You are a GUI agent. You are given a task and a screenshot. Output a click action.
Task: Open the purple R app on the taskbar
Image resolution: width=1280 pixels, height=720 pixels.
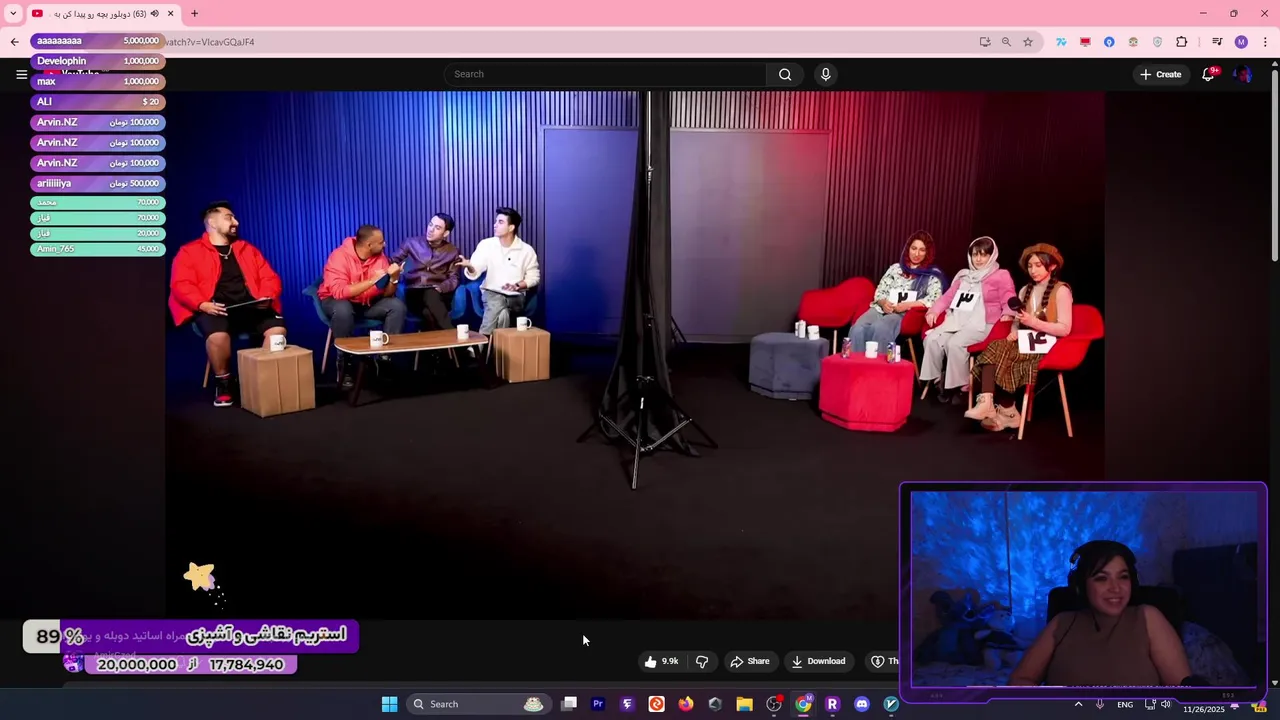(832, 704)
